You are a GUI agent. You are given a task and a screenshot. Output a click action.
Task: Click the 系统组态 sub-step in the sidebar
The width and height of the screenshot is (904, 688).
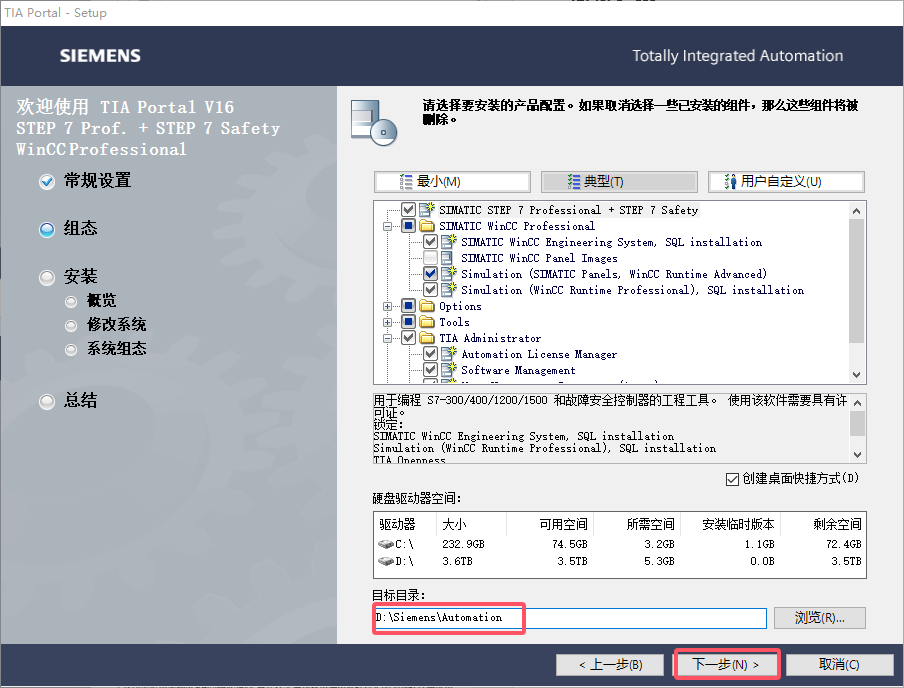116,348
